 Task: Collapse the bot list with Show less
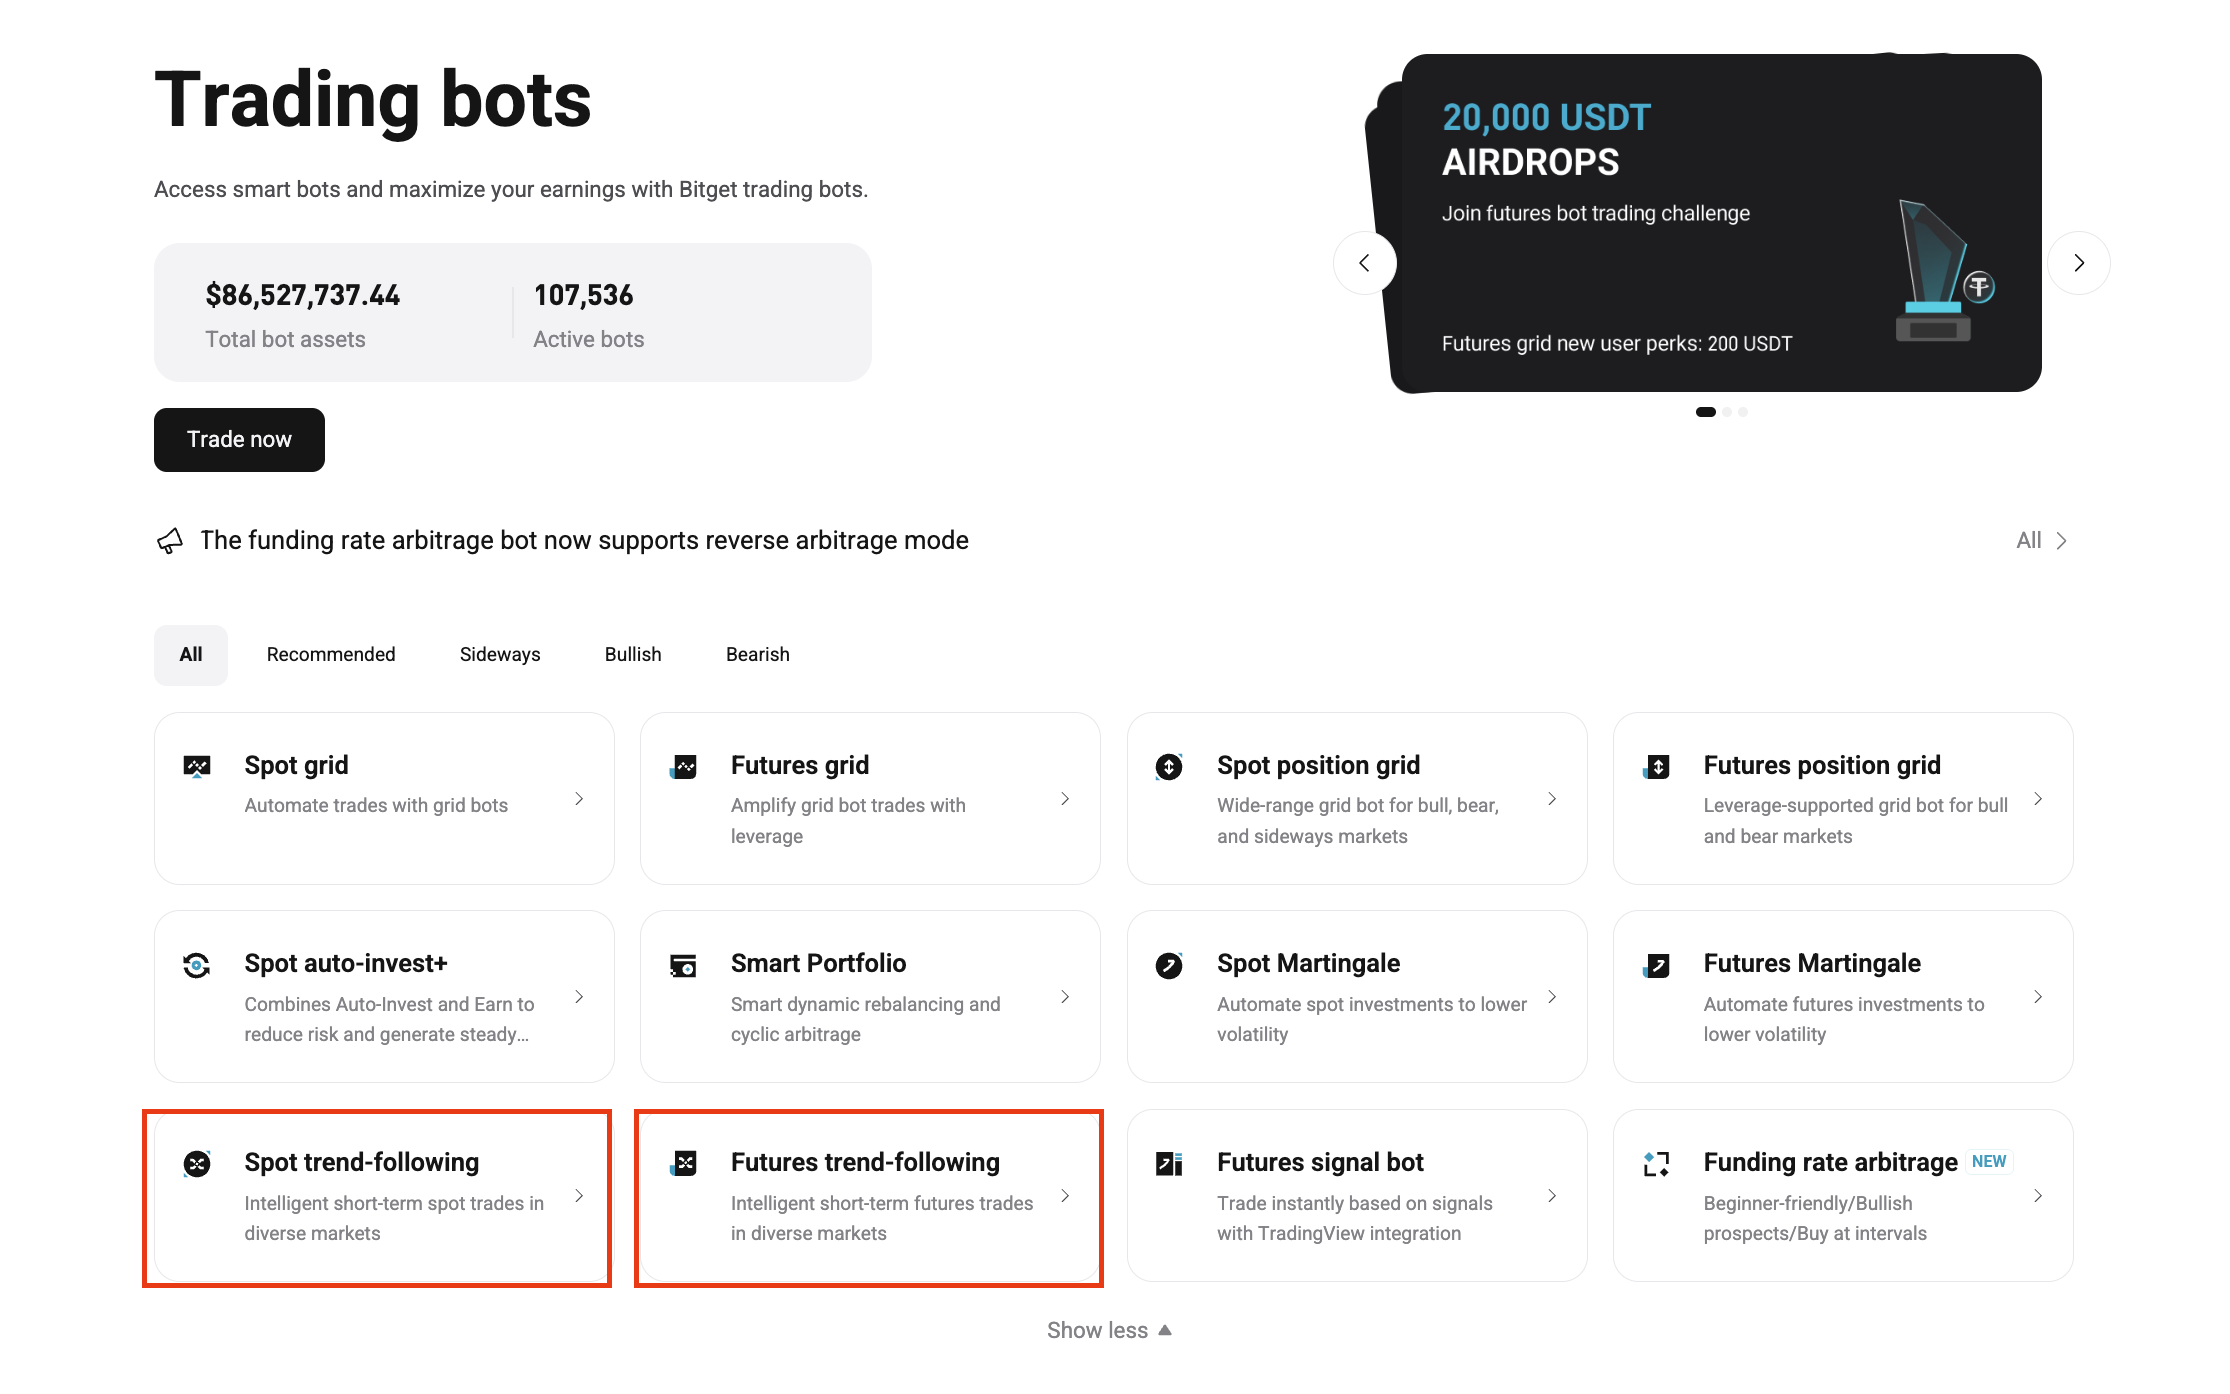1108,1330
